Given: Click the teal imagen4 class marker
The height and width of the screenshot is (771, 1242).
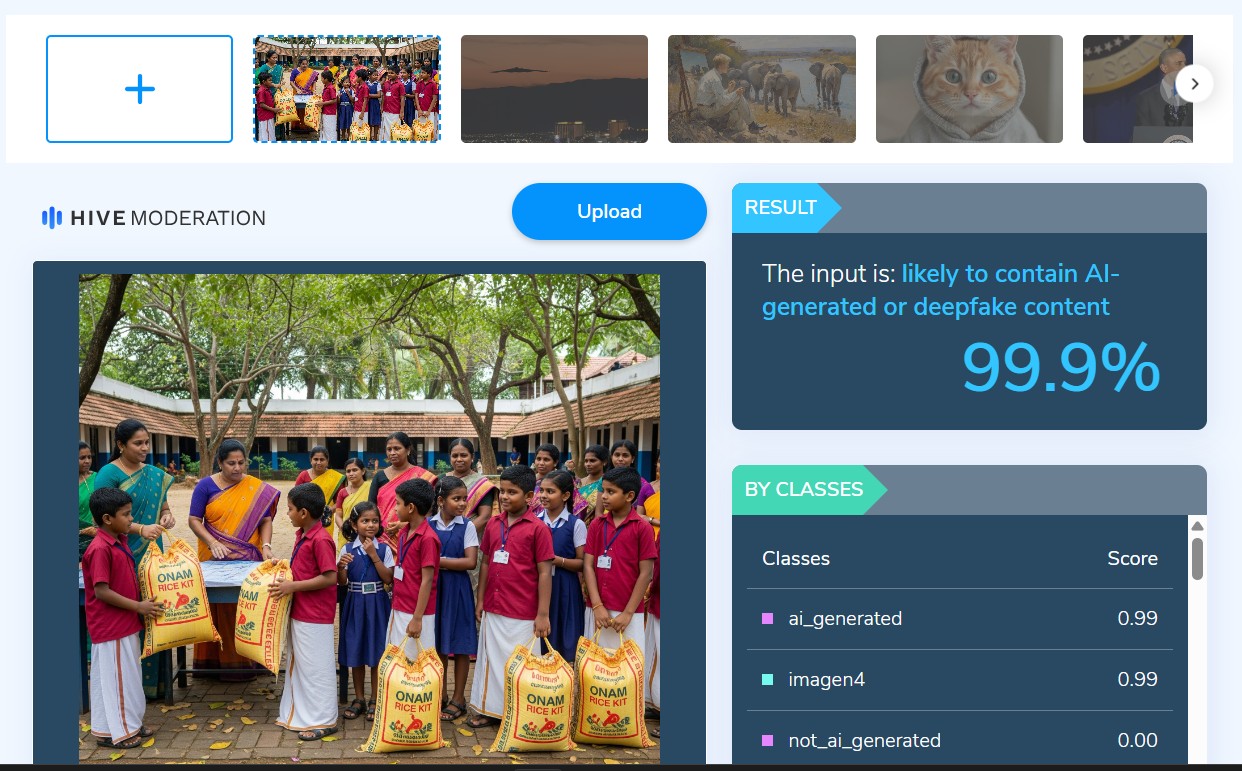Looking at the screenshot, I should [768, 679].
